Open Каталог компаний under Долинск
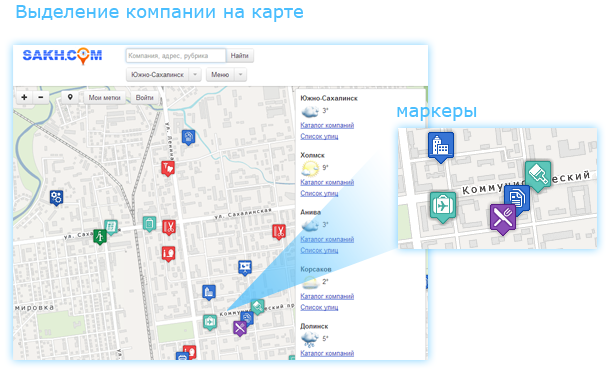 [327, 353]
